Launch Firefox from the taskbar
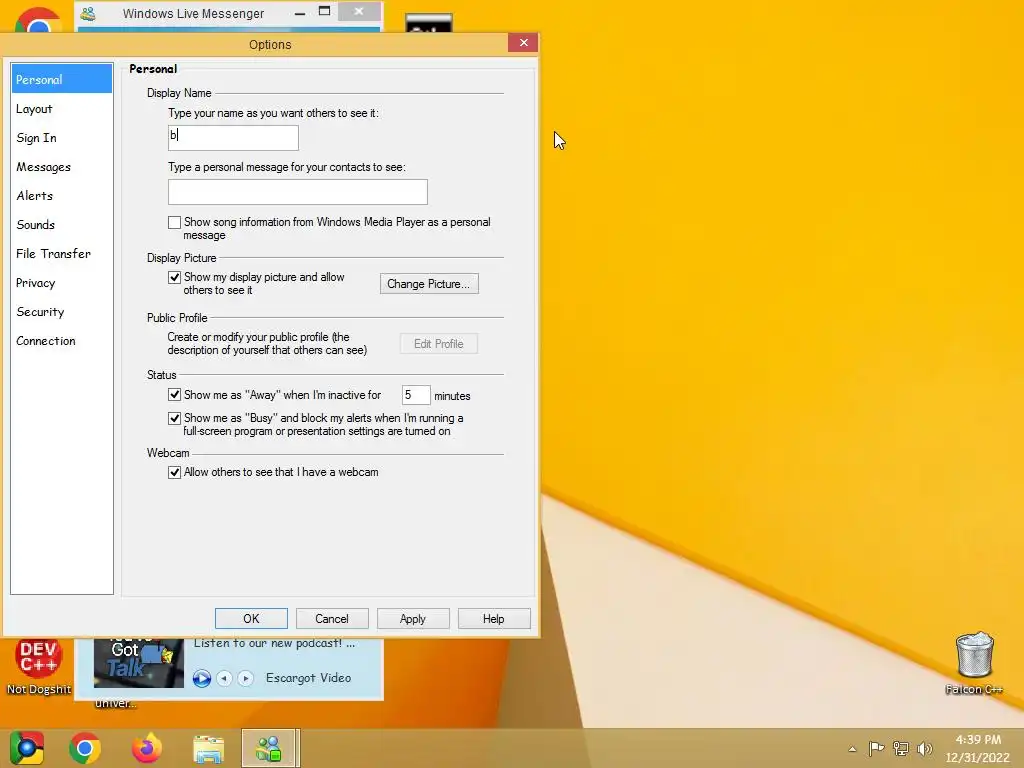This screenshot has height=768, width=1024. click(146, 748)
